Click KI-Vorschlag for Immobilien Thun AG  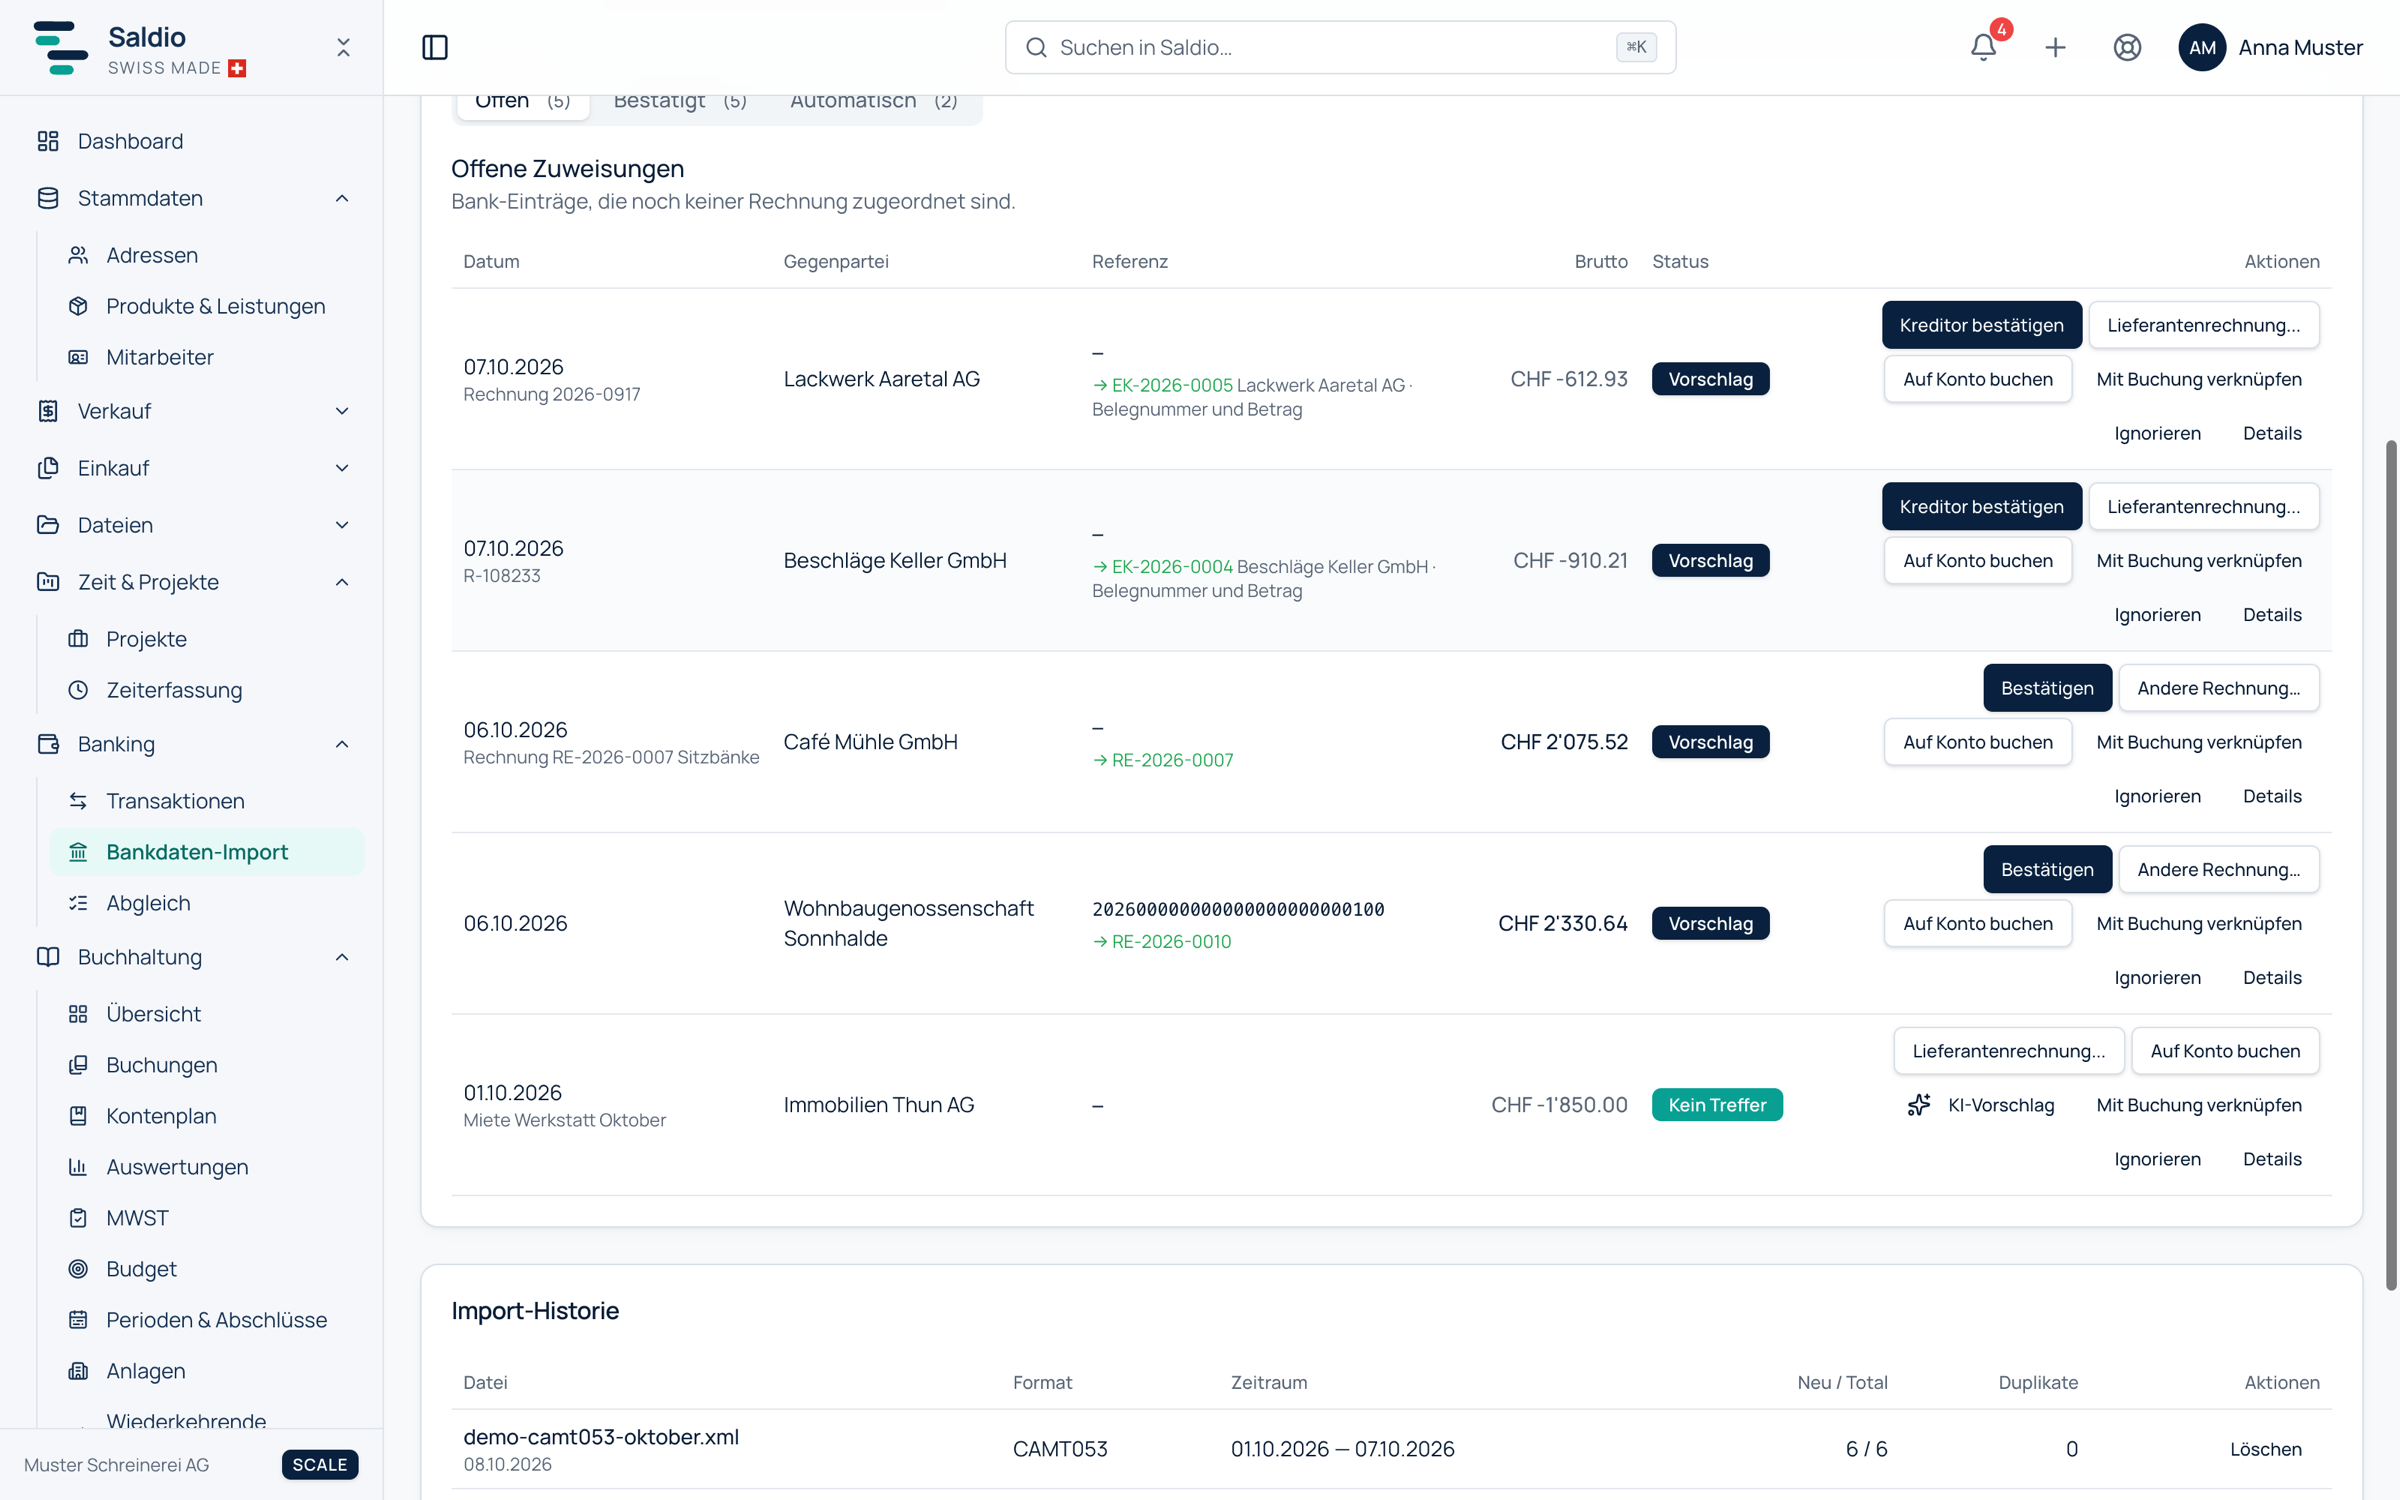pyautogui.click(x=1980, y=1105)
